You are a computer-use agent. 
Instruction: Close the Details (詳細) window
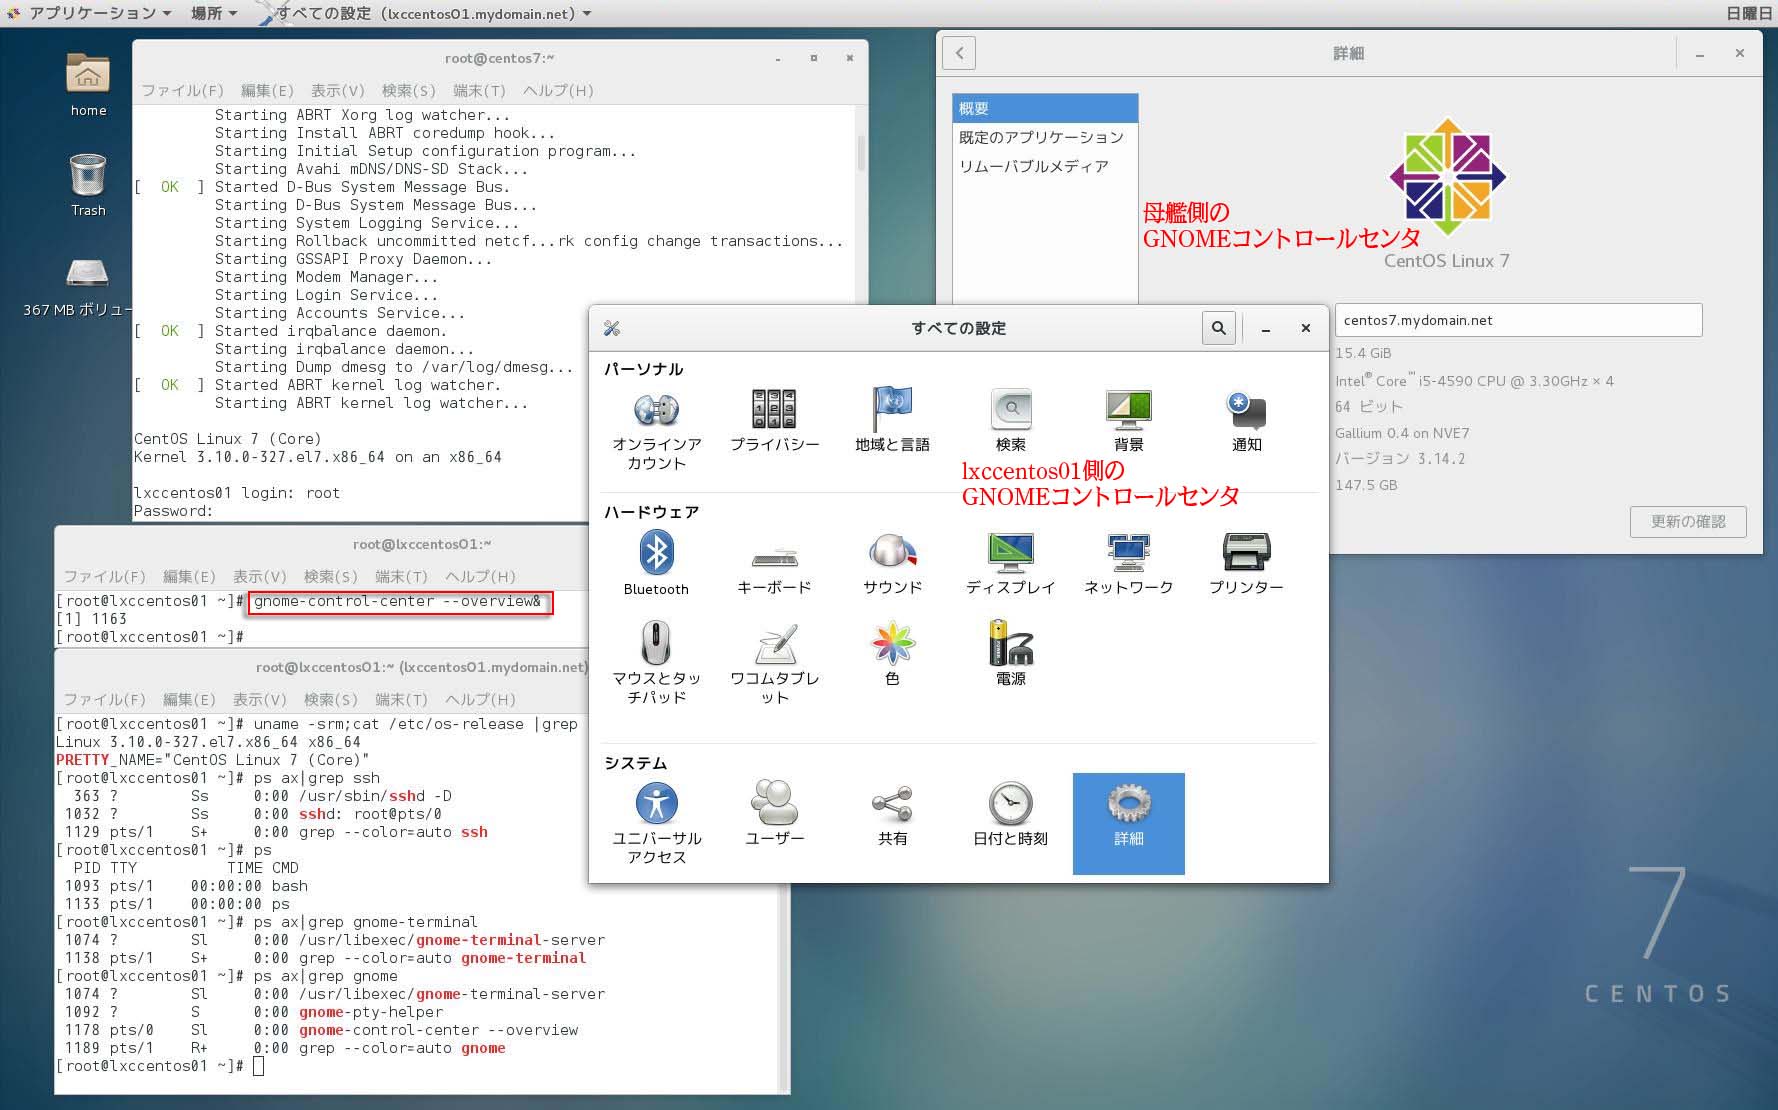coord(1740,53)
